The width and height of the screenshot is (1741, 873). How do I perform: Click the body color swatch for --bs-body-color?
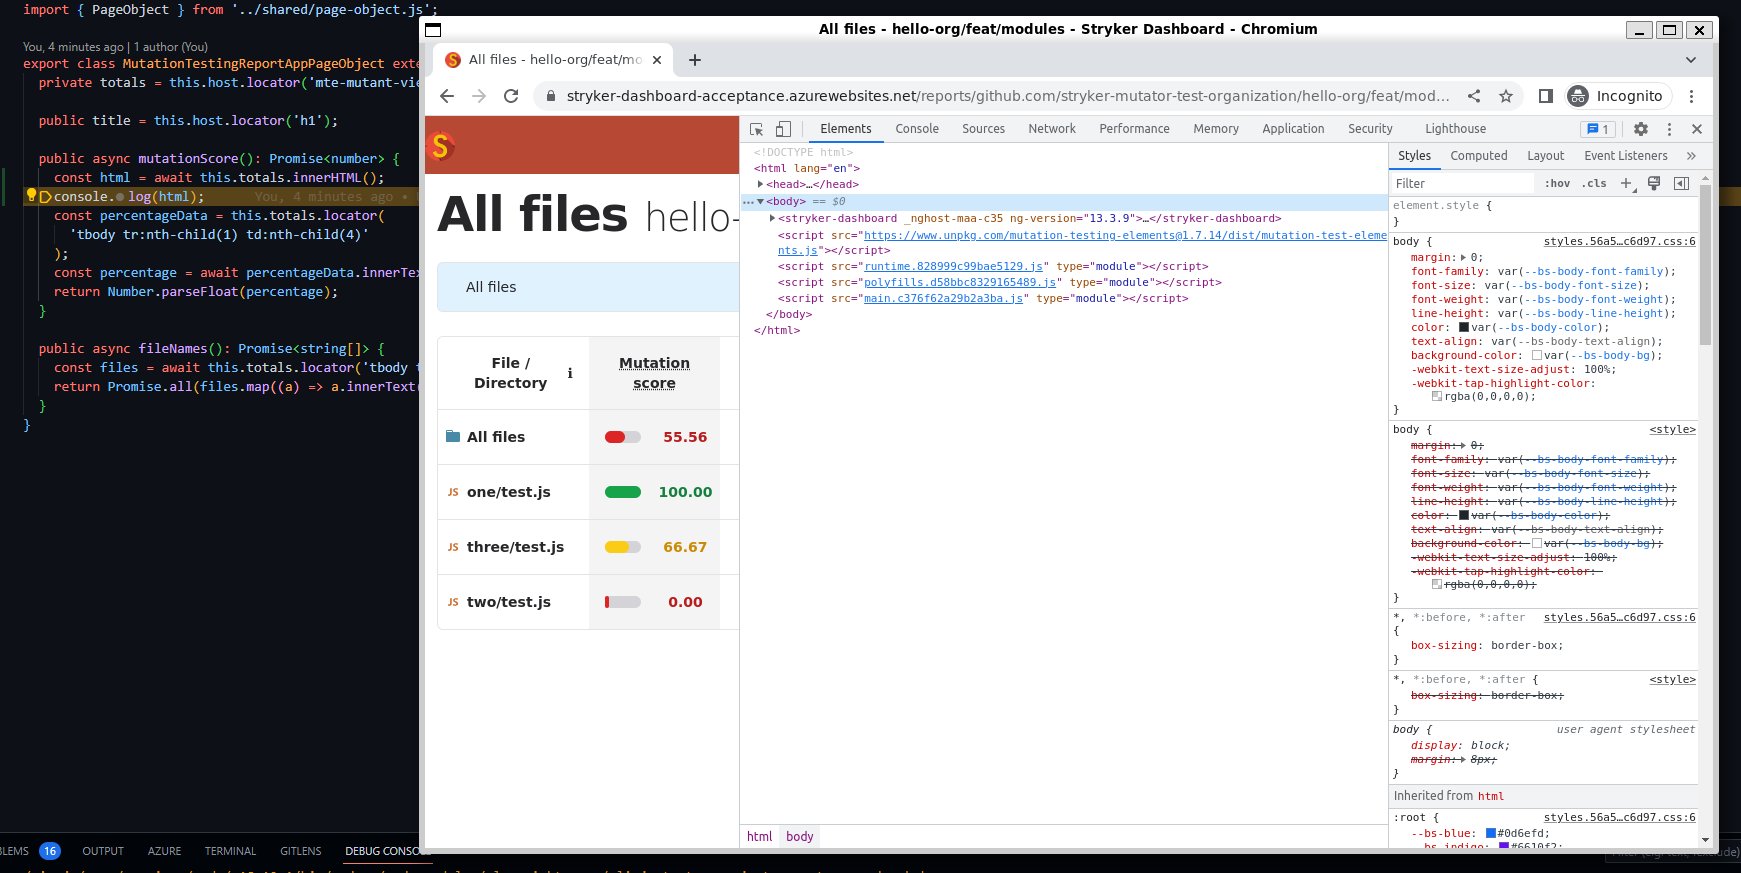(1464, 328)
